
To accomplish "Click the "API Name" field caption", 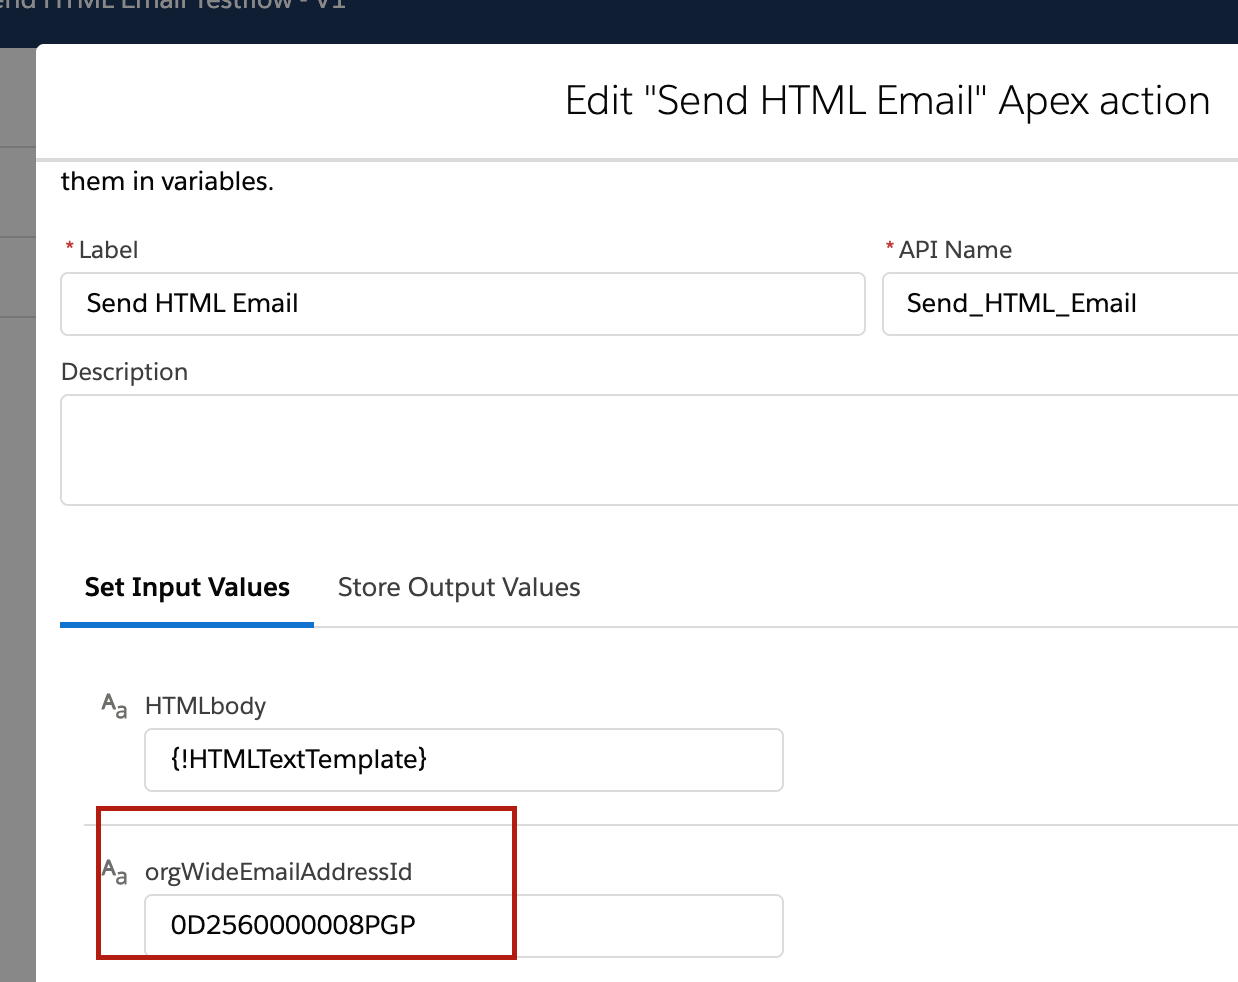I will [x=955, y=250].
